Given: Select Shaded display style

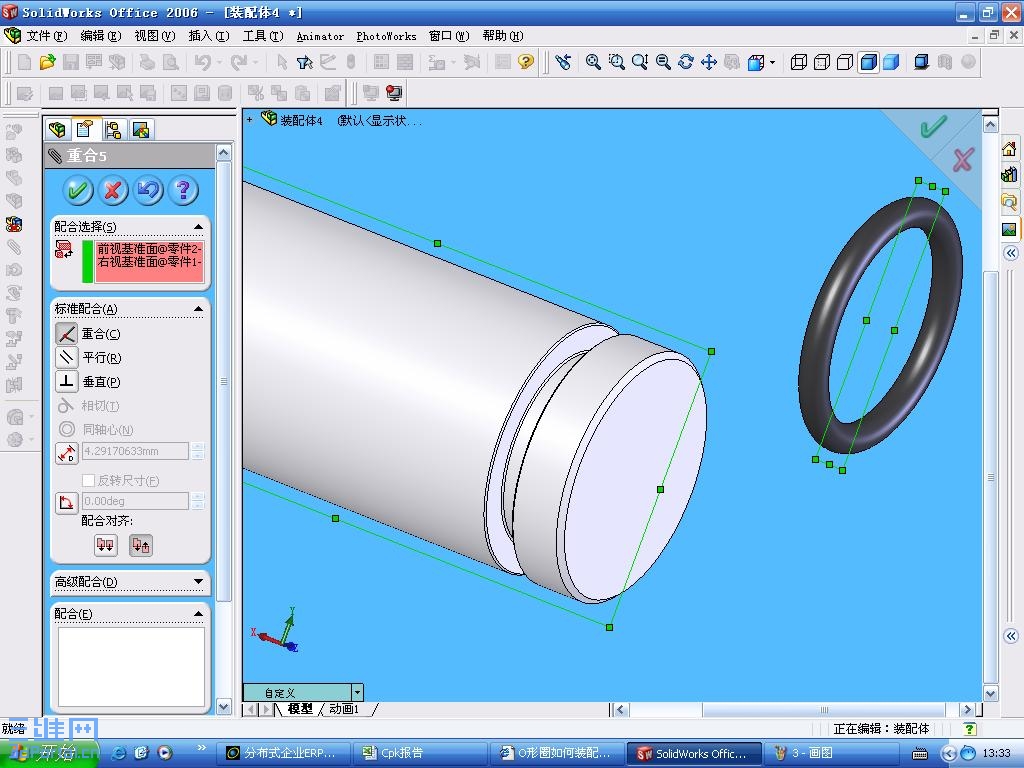Looking at the screenshot, I should [x=891, y=62].
